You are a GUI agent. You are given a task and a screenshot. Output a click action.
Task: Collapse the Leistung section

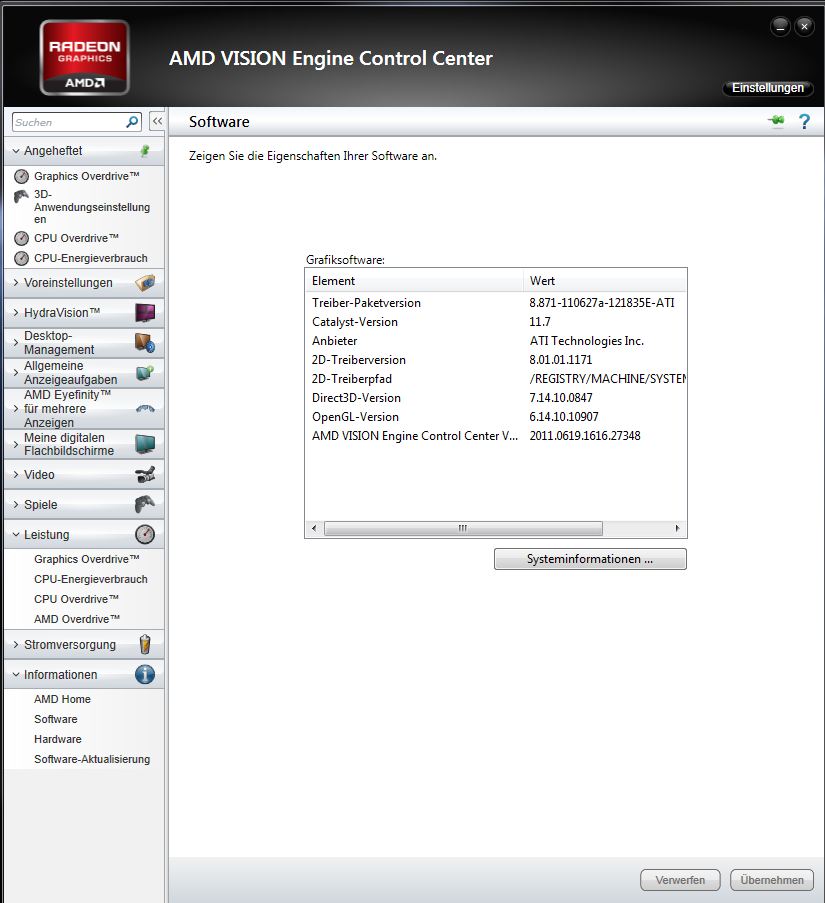pos(16,534)
